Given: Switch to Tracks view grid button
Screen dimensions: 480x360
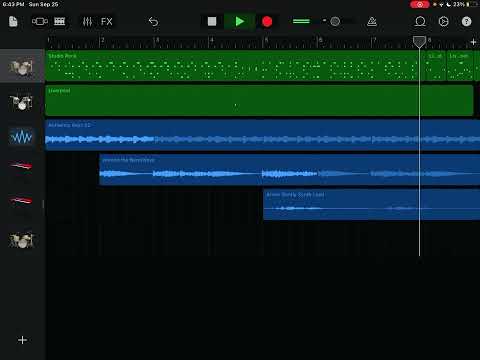Looking at the screenshot, I should pyautogui.click(x=60, y=22).
